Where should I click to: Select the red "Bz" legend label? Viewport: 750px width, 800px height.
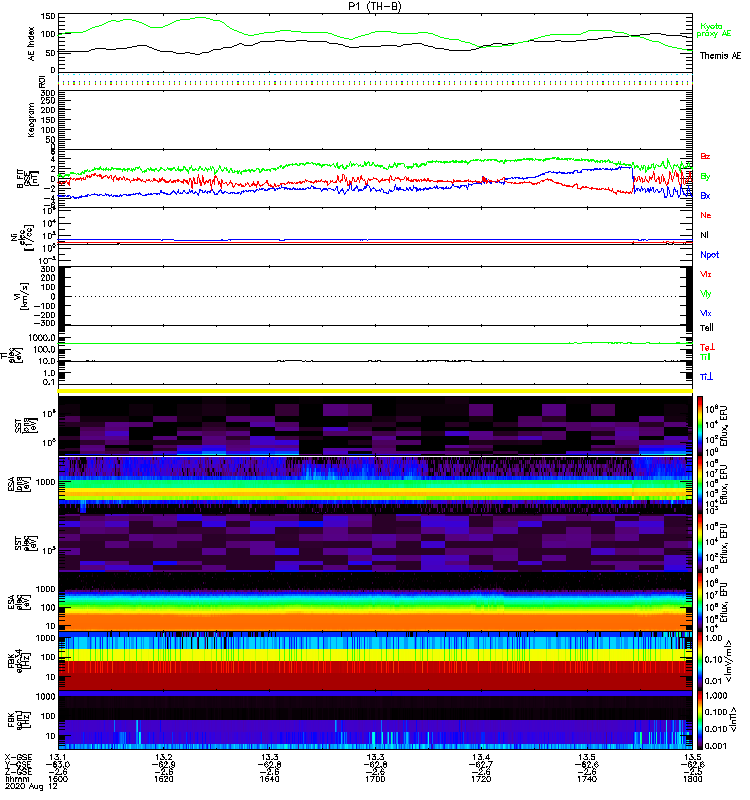[705, 156]
